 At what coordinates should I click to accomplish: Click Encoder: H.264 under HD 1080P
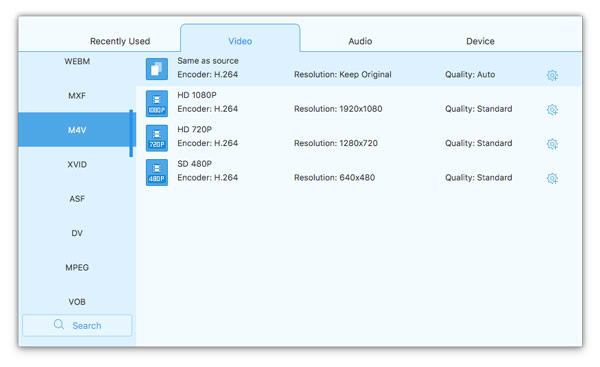point(207,109)
